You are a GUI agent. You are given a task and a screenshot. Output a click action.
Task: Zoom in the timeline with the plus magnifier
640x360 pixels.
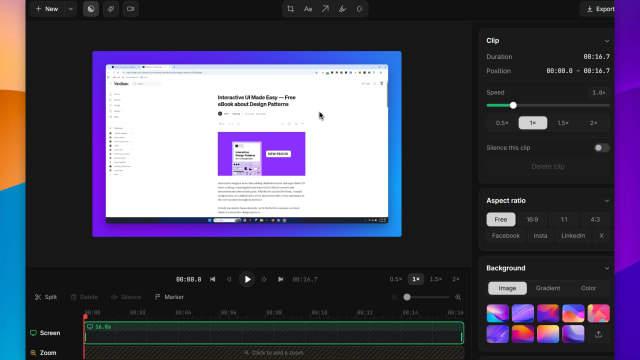pos(458,297)
